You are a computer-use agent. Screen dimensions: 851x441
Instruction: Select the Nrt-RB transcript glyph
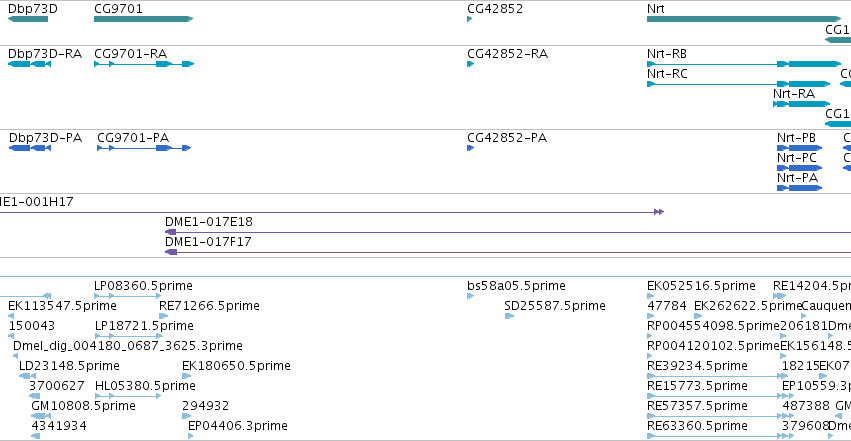[x=744, y=65]
